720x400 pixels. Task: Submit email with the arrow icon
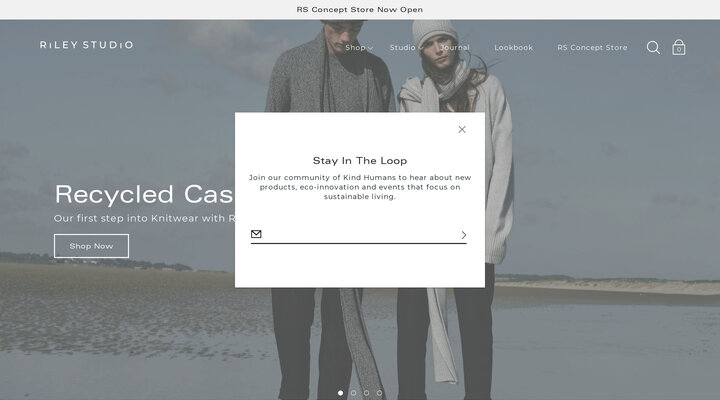tap(464, 235)
